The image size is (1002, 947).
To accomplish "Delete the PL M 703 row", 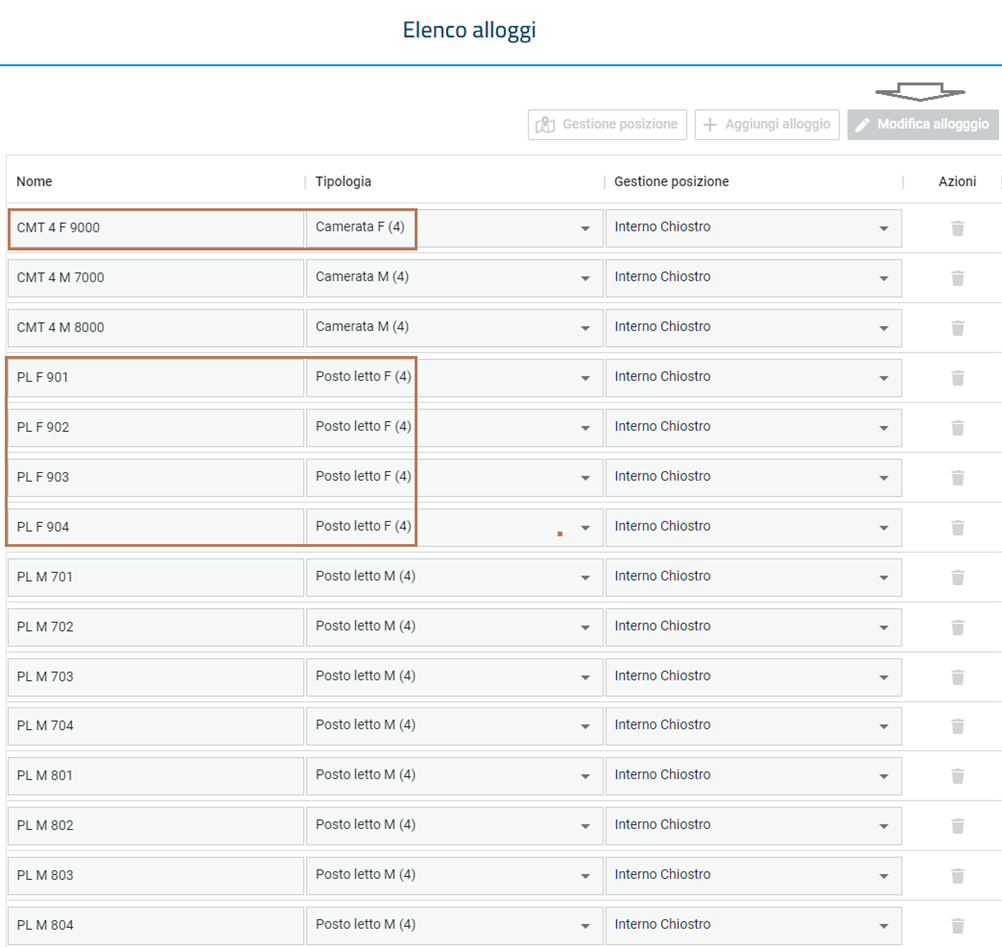I will pyautogui.click(x=957, y=677).
